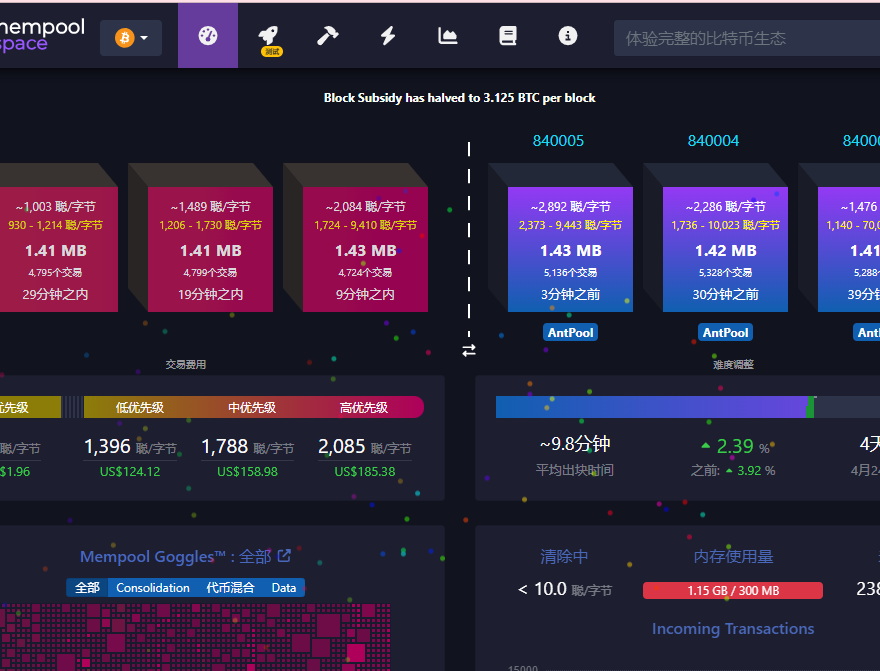The width and height of the screenshot is (880, 671).
Task: Select mined block with 5,328 transactions
Action: (x=725, y=249)
